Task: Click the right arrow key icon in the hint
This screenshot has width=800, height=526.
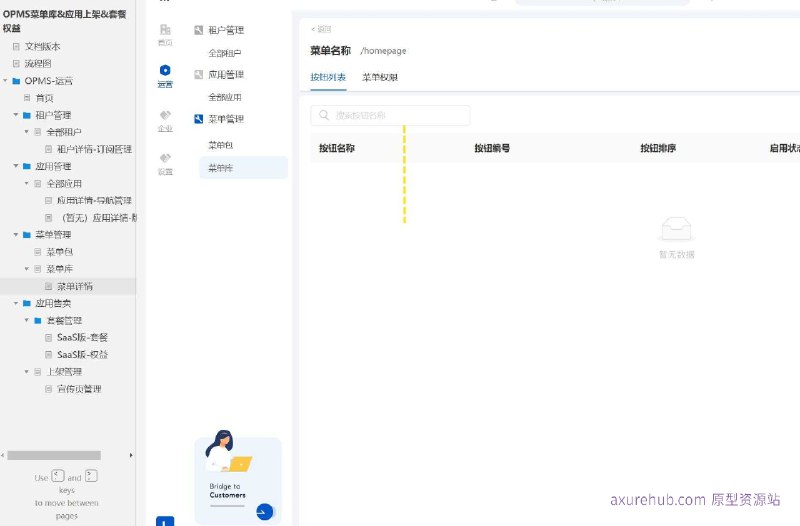Action: point(91,476)
